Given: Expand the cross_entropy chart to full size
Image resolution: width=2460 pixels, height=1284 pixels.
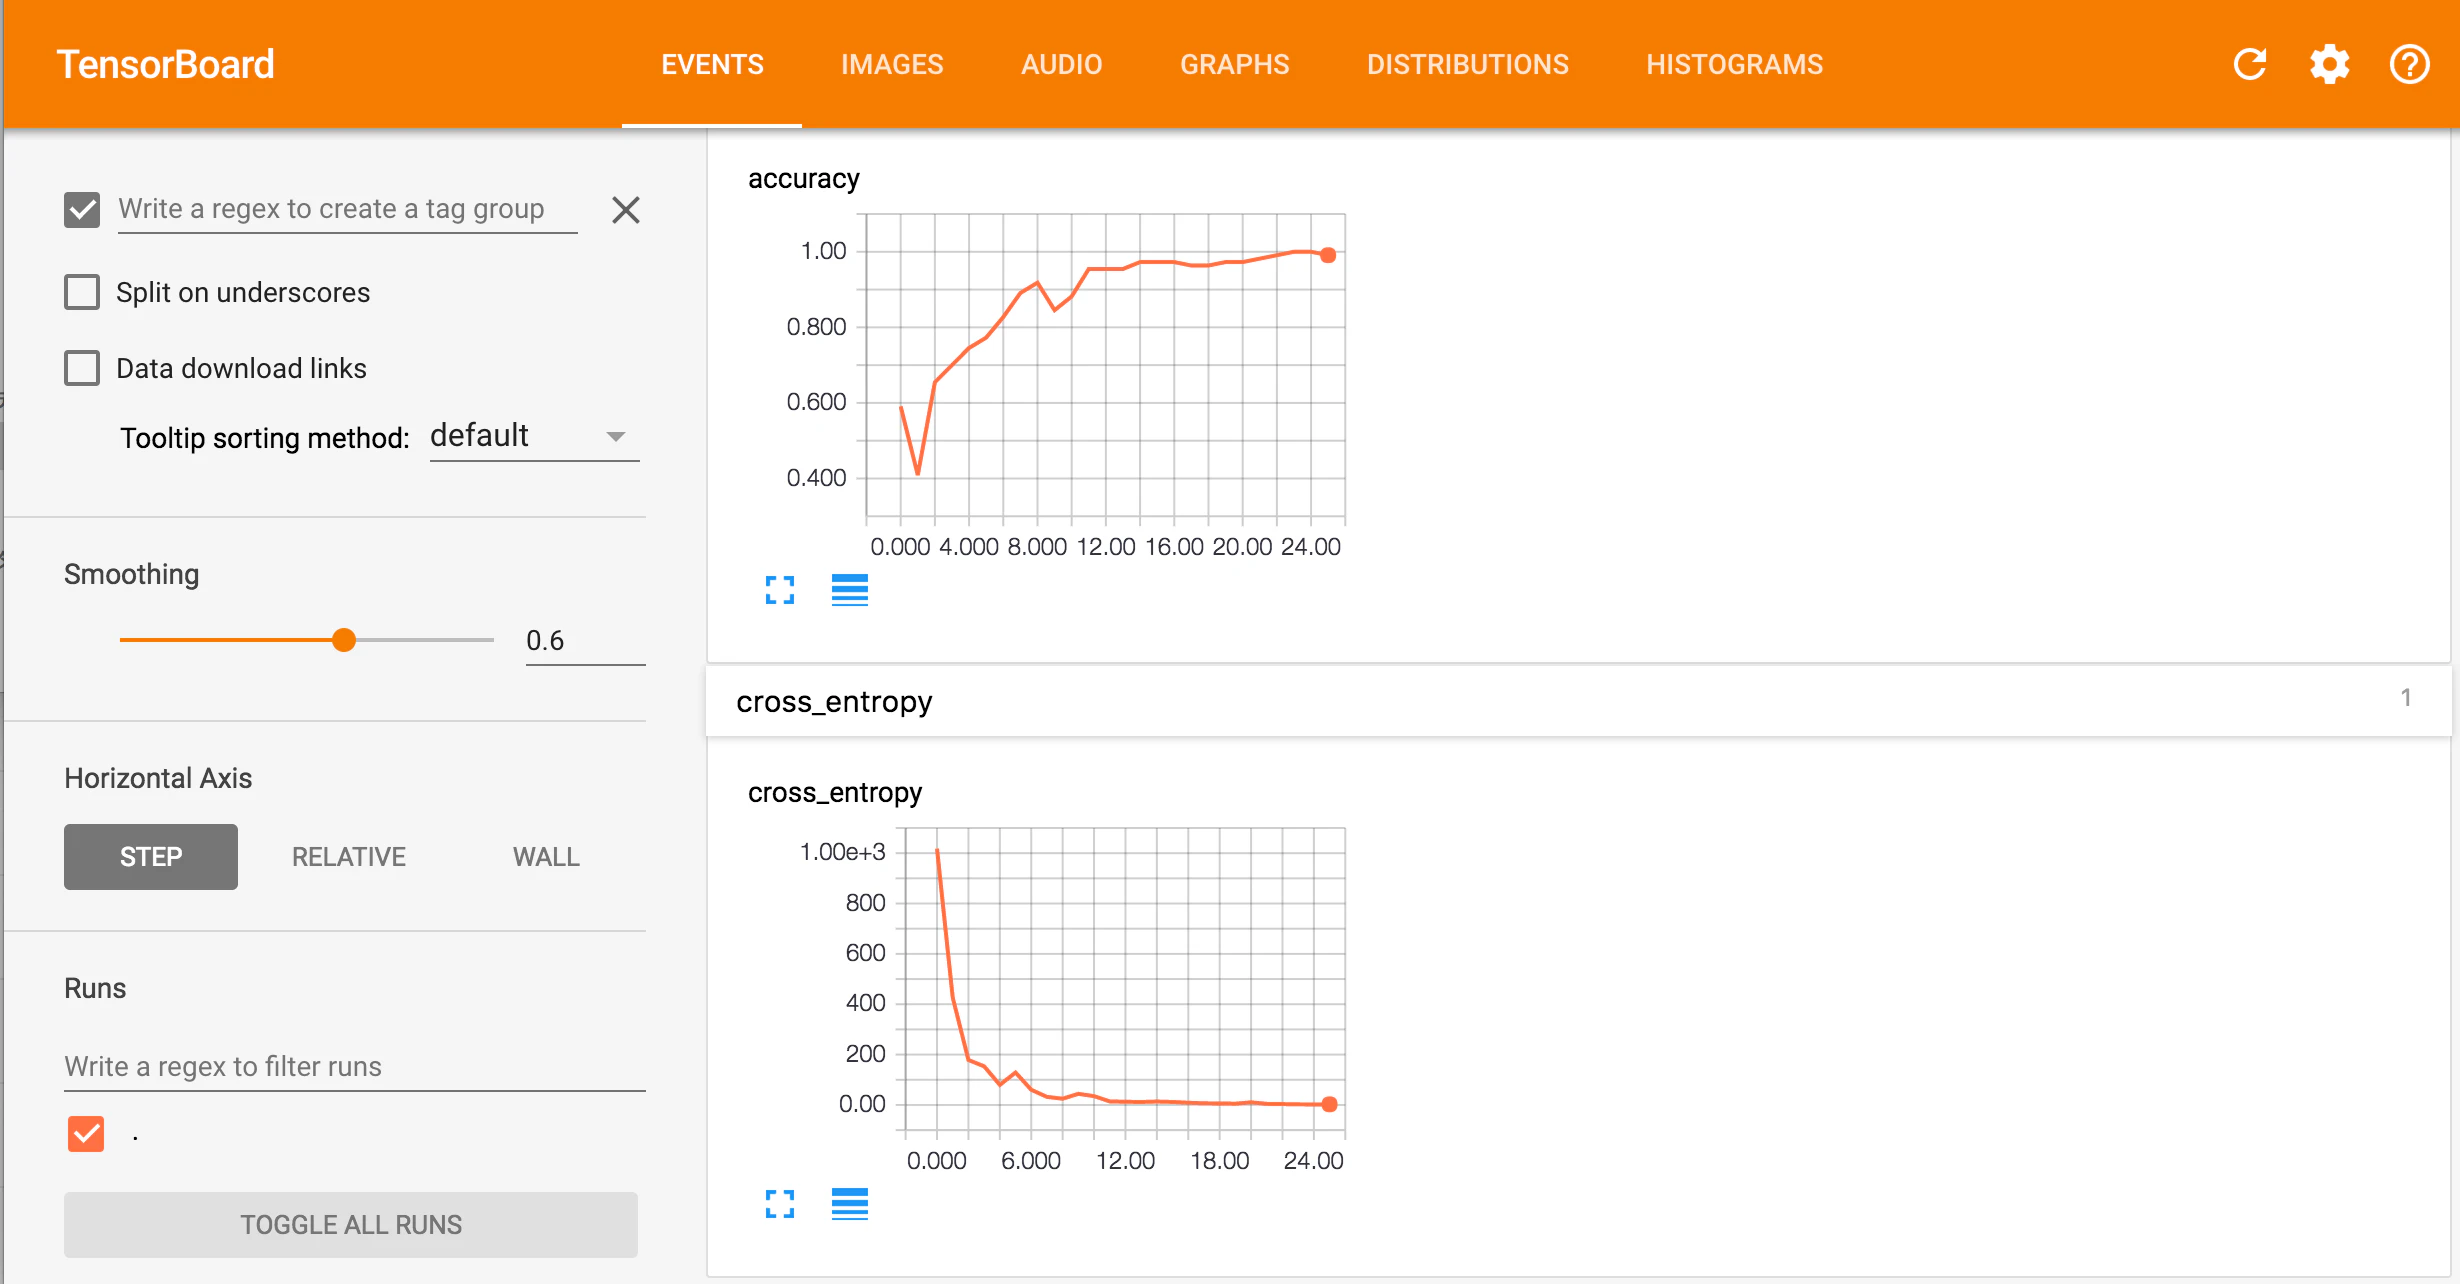Looking at the screenshot, I should point(780,1204).
